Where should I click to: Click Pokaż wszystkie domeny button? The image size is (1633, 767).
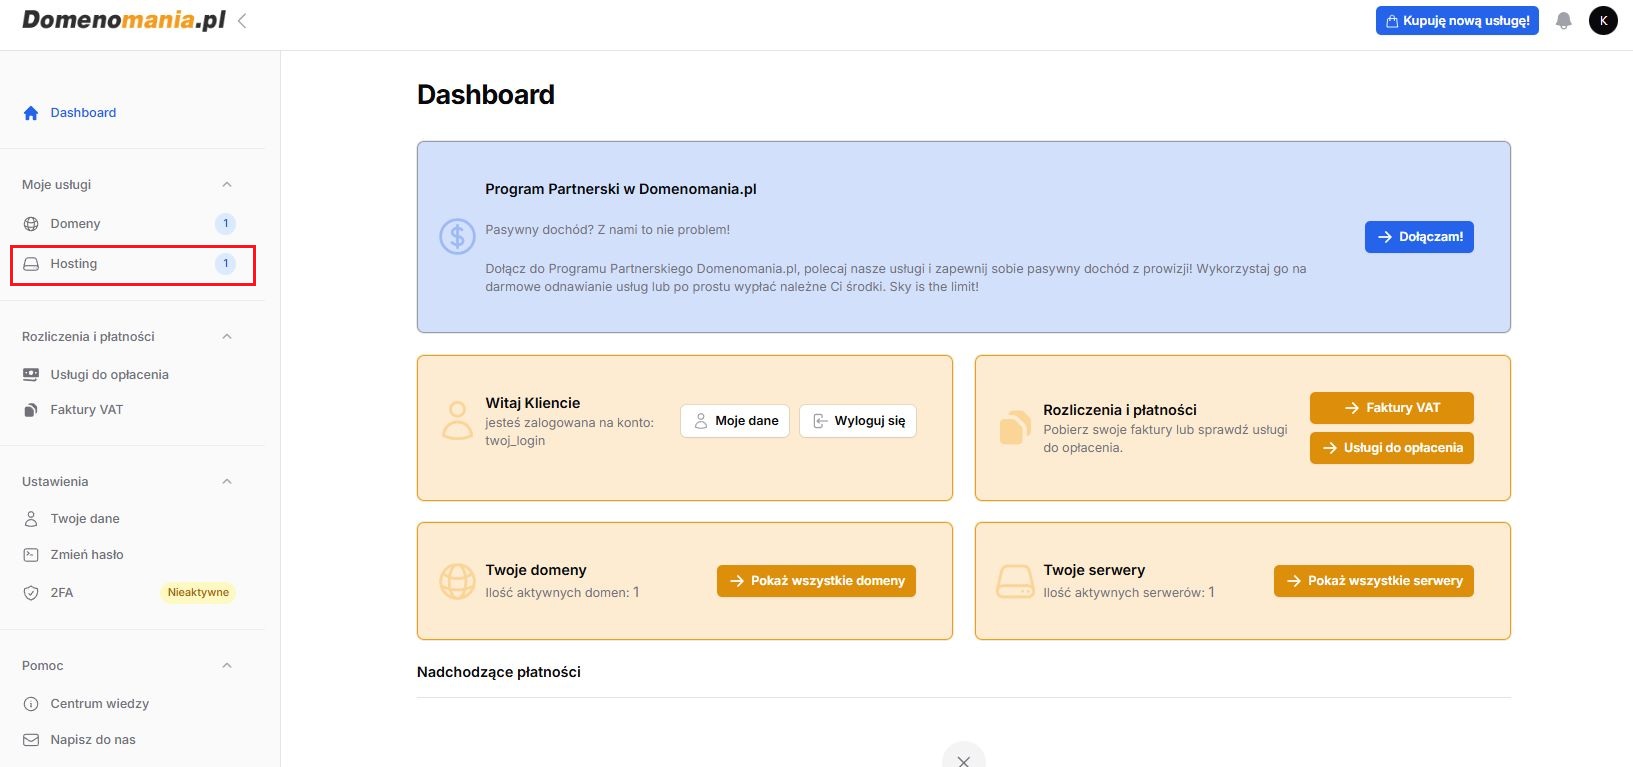point(816,581)
